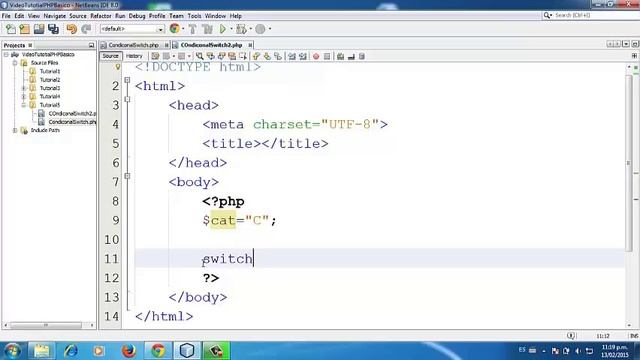Open the Refactor menu
This screenshot has width=640, height=360.
(101, 16)
